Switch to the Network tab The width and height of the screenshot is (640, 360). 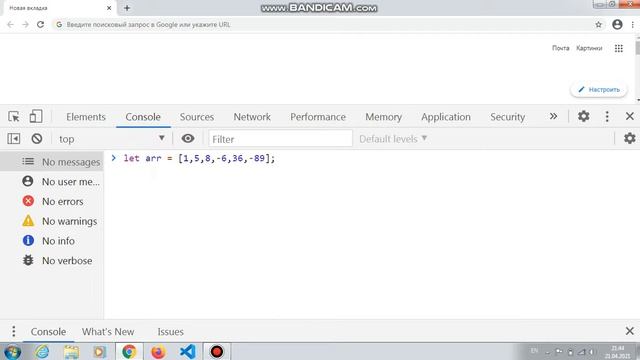(x=252, y=117)
